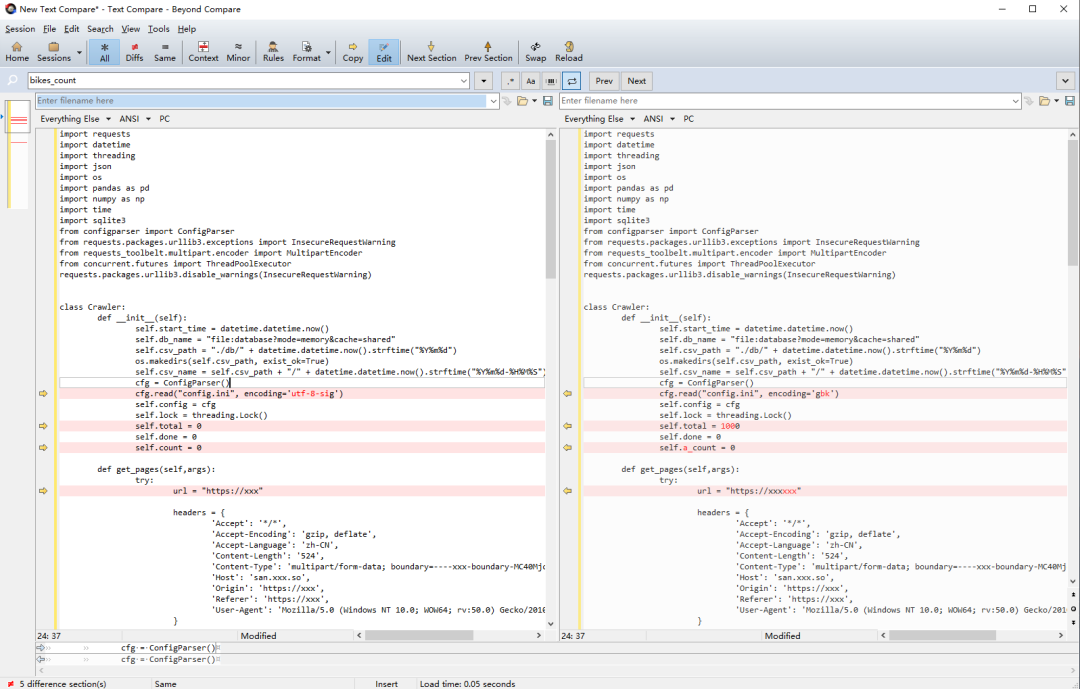Copy left 'self.total = 0' line to right
This screenshot has height=689, width=1080.
coord(43,426)
